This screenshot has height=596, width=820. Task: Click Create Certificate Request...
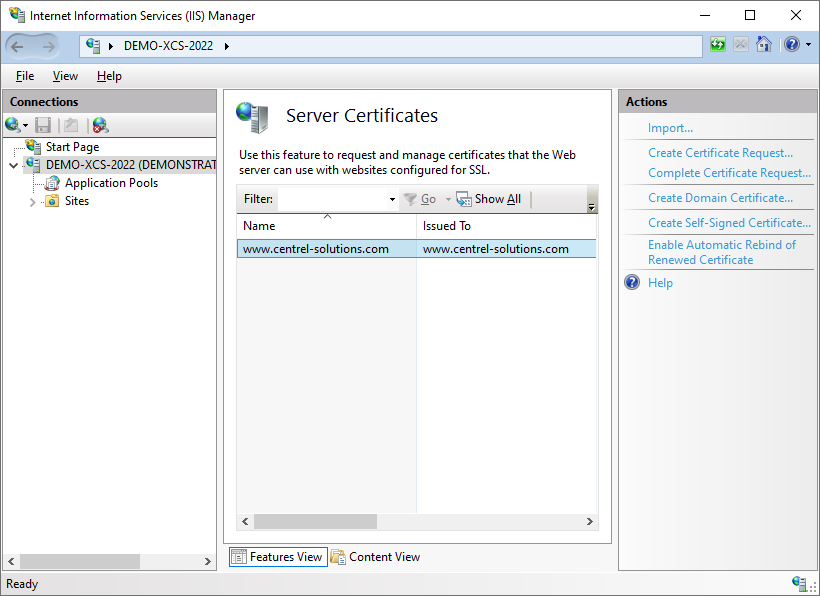(721, 153)
